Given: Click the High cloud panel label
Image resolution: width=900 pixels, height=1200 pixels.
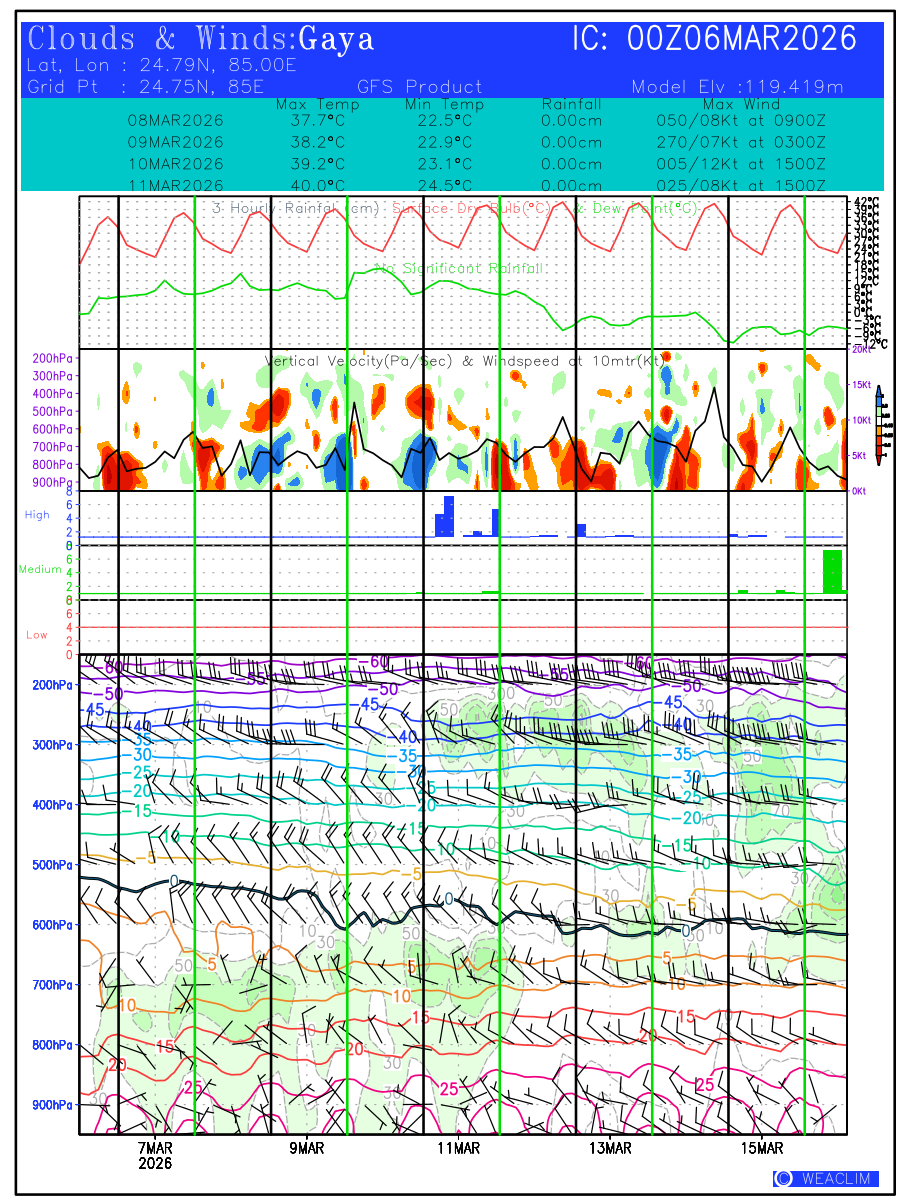Looking at the screenshot, I should point(37,515).
